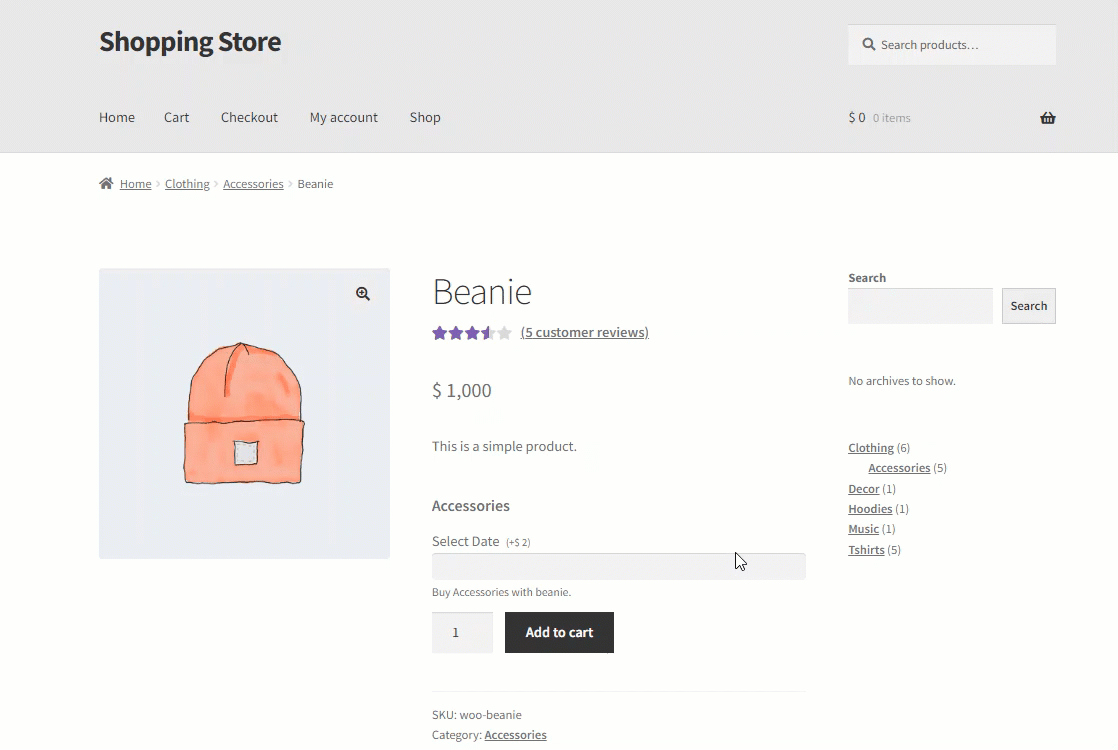Open the Beanie product image

tap(245, 413)
